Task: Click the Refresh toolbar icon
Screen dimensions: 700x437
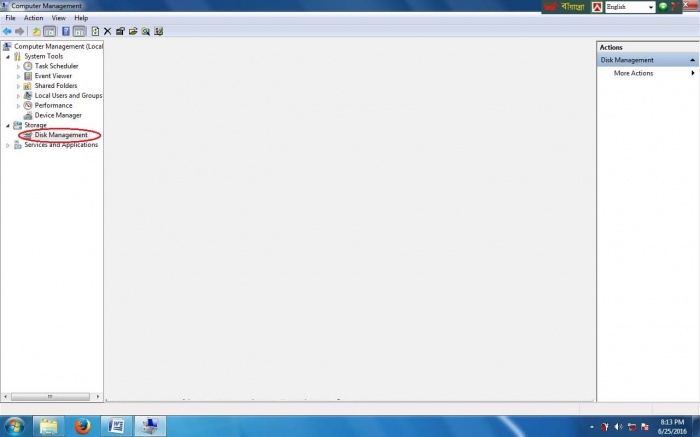Action: pyautogui.click(x=95, y=31)
